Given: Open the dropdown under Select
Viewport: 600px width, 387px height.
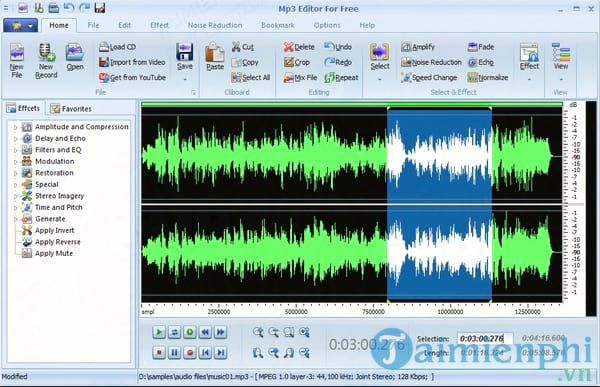Looking at the screenshot, I should [380, 79].
